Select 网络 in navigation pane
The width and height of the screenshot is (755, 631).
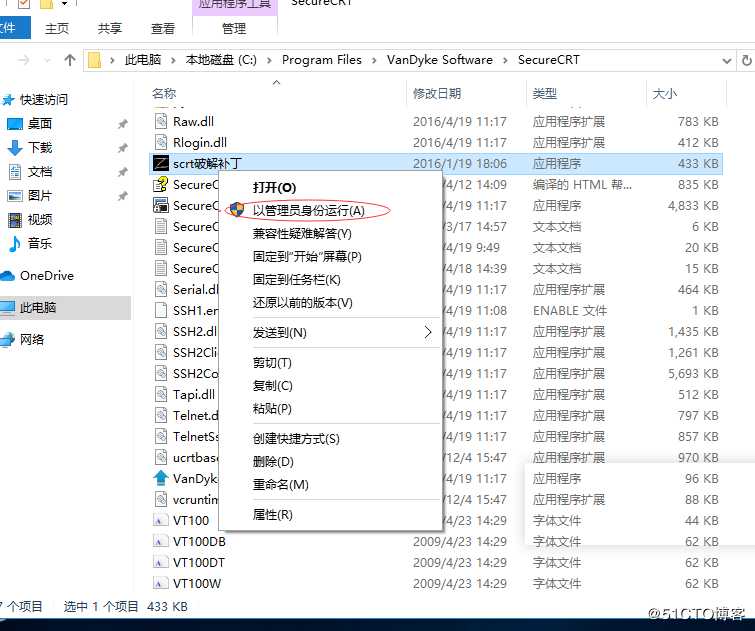pos(32,340)
